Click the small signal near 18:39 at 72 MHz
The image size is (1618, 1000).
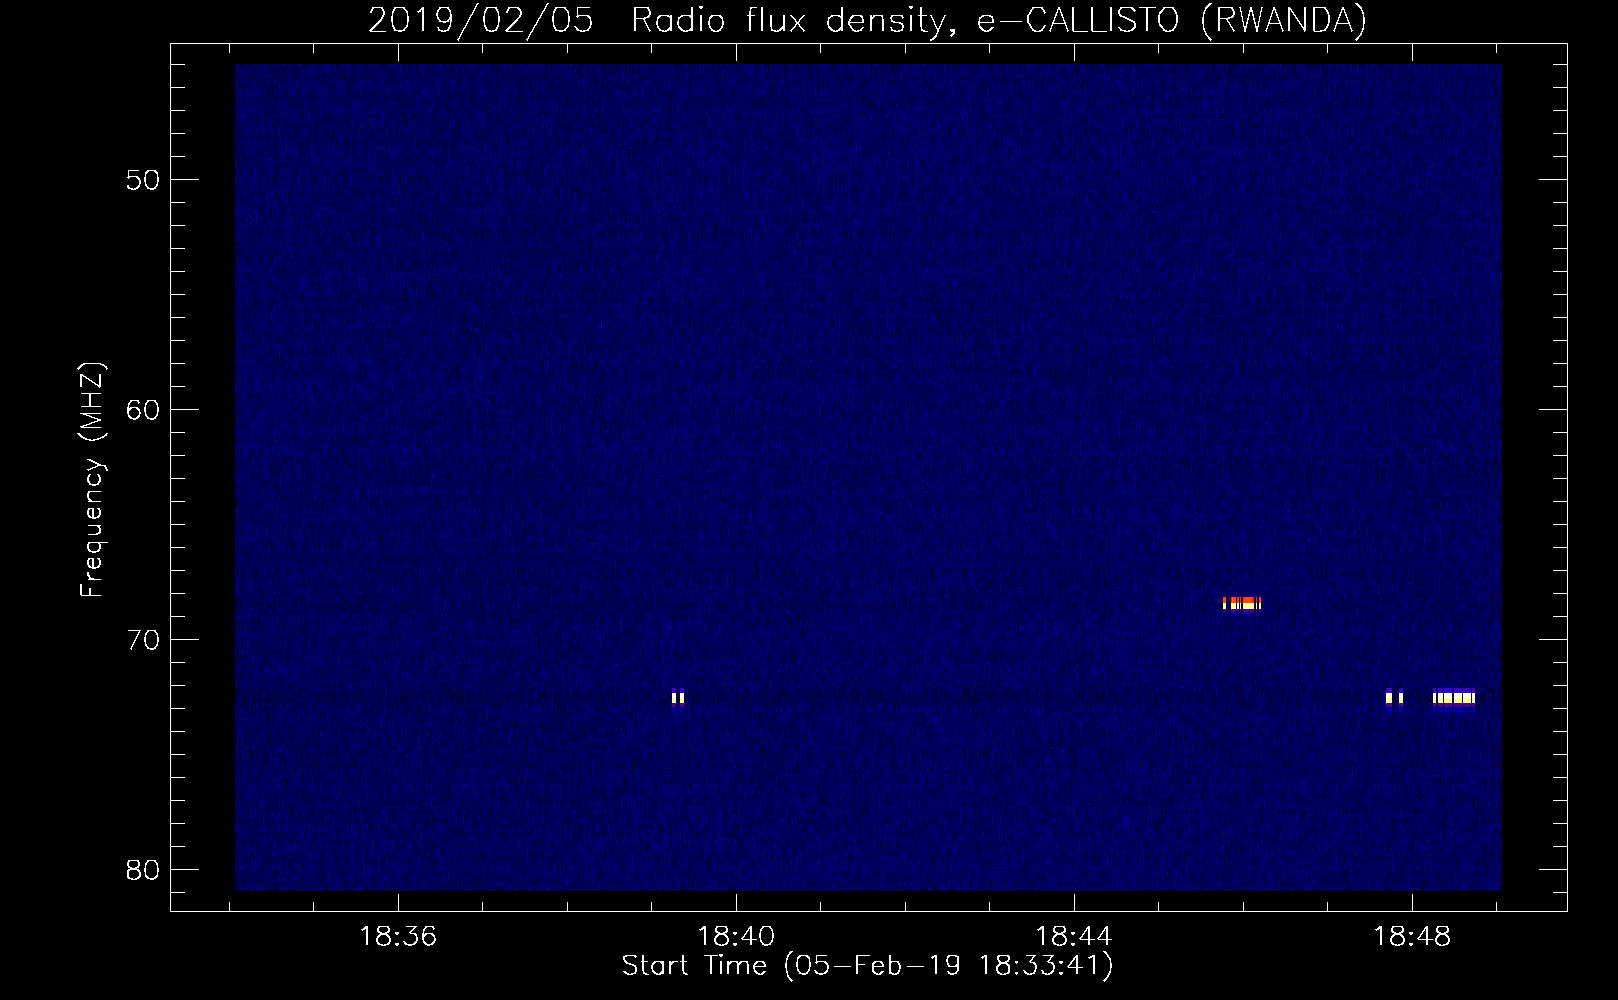pyautogui.click(x=678, y=698)
